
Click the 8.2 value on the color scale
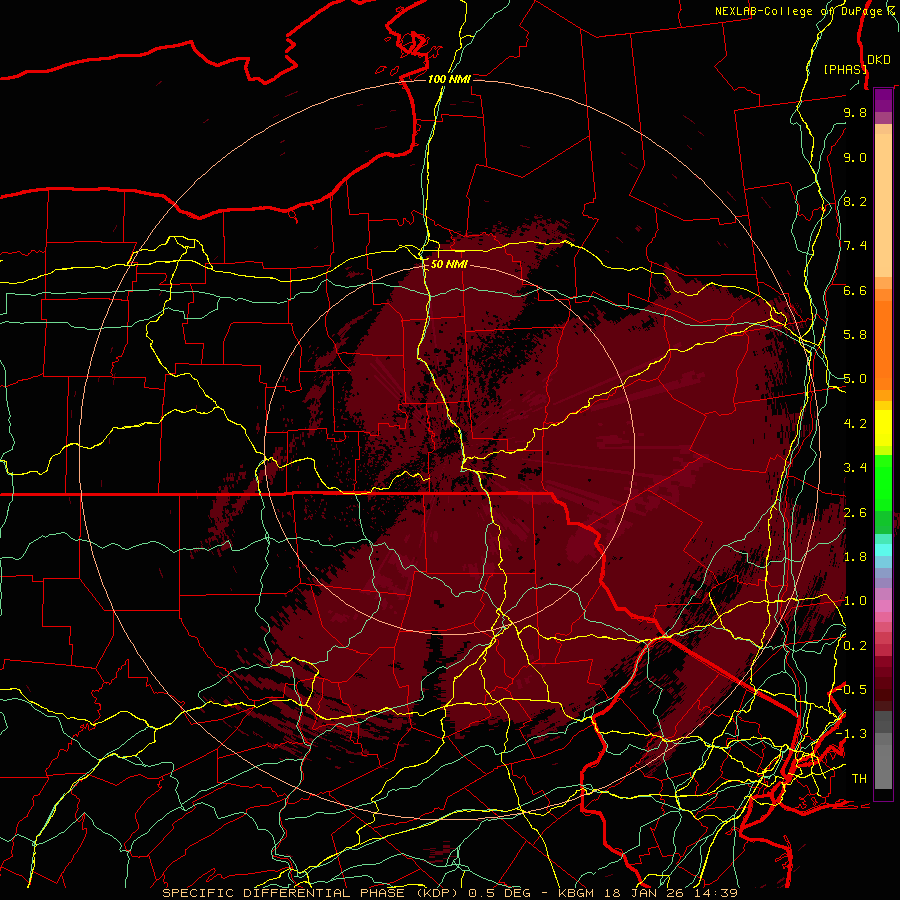pos(855,201)
